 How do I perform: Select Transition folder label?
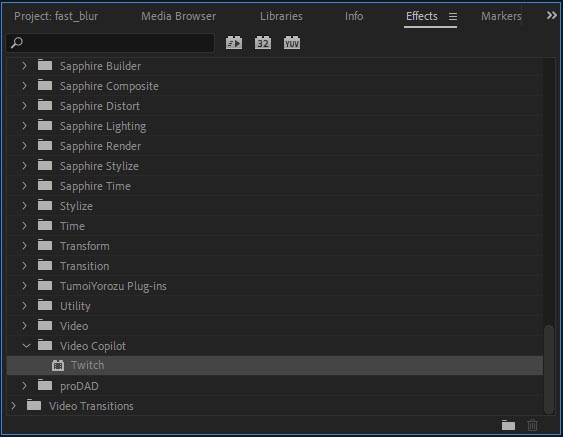85,266
